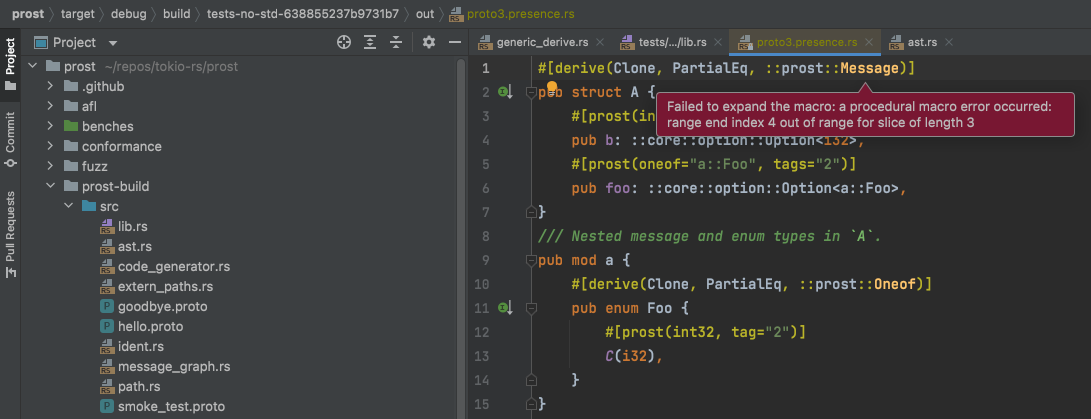1091x419 pixels.
Task: Expand the fuzz folder
Action: (x=50, y=166)
